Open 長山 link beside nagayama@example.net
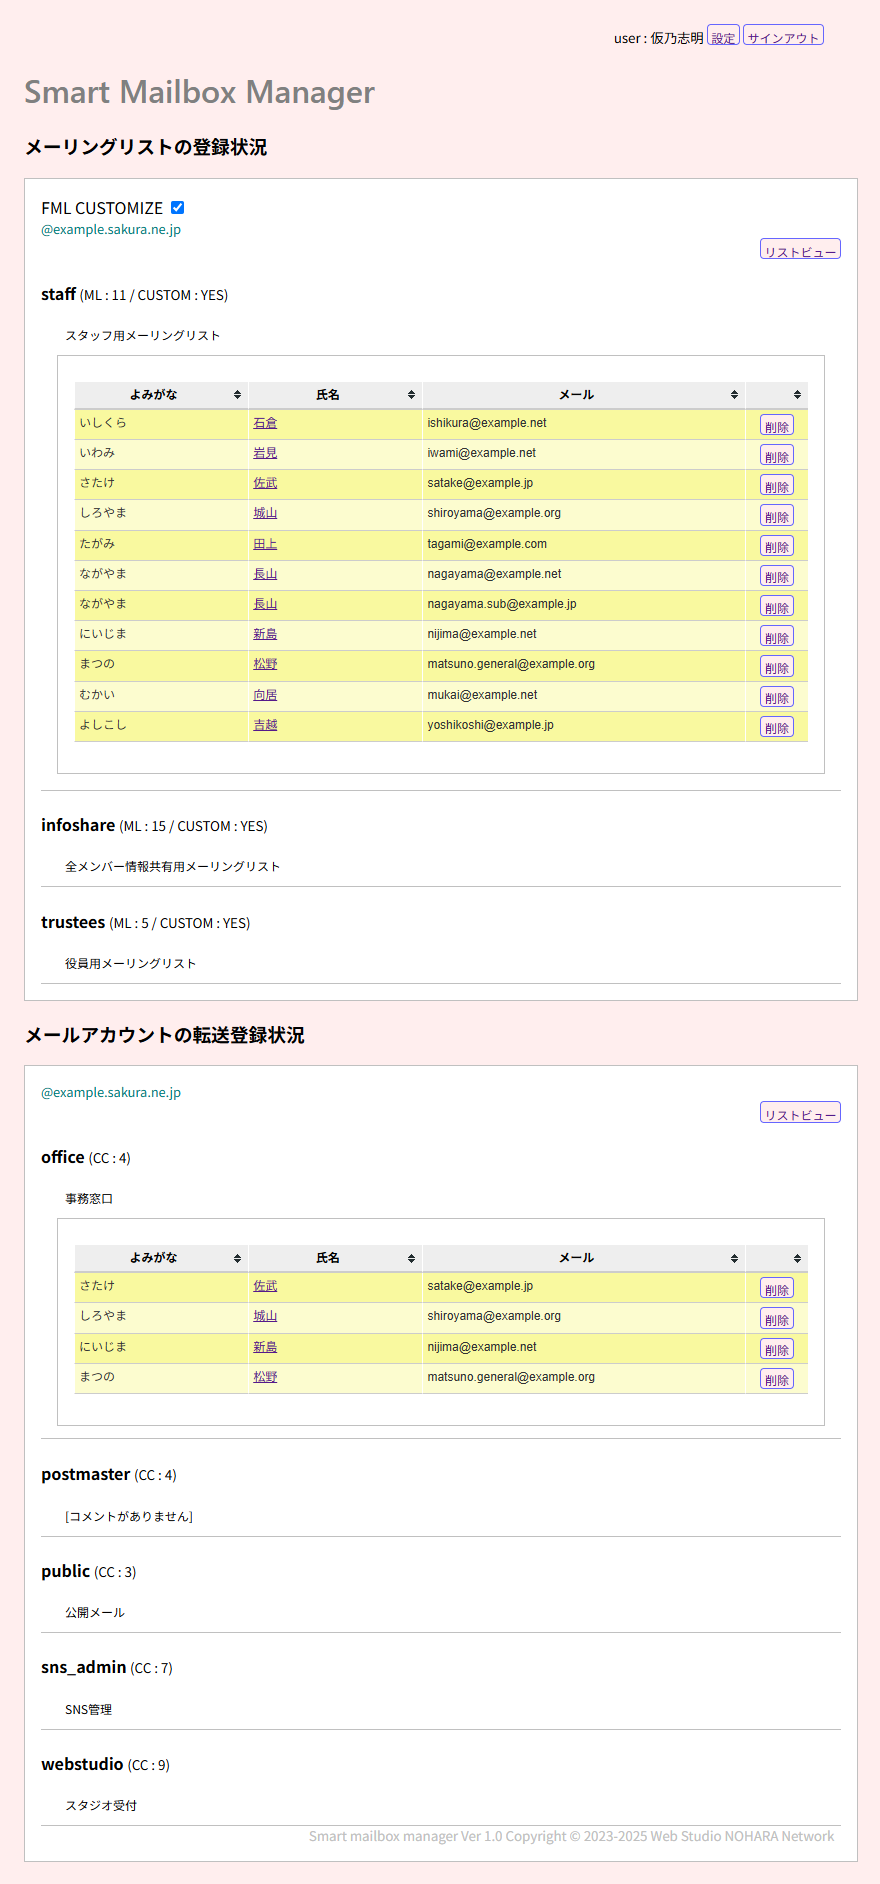The width and height of the screenshot is (880, 1884). [x=265, y=574]
